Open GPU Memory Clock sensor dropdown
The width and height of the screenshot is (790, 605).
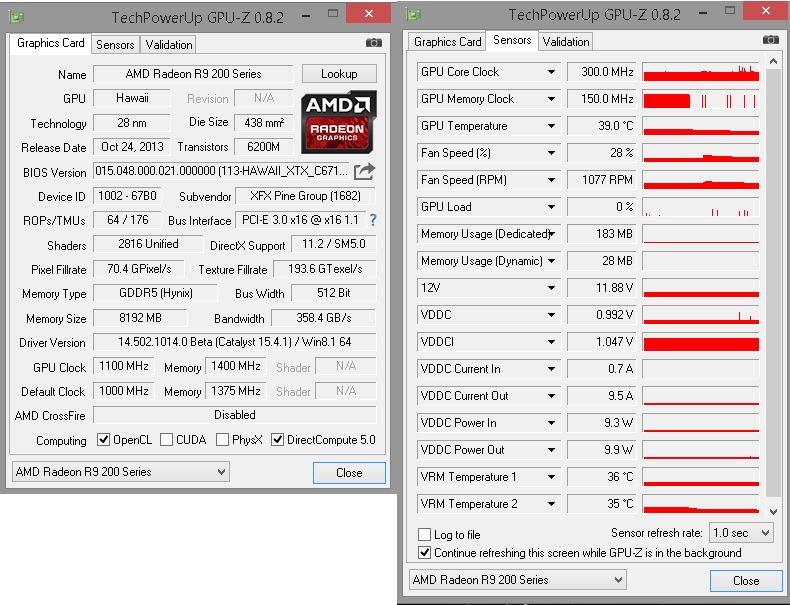[551, 99]
